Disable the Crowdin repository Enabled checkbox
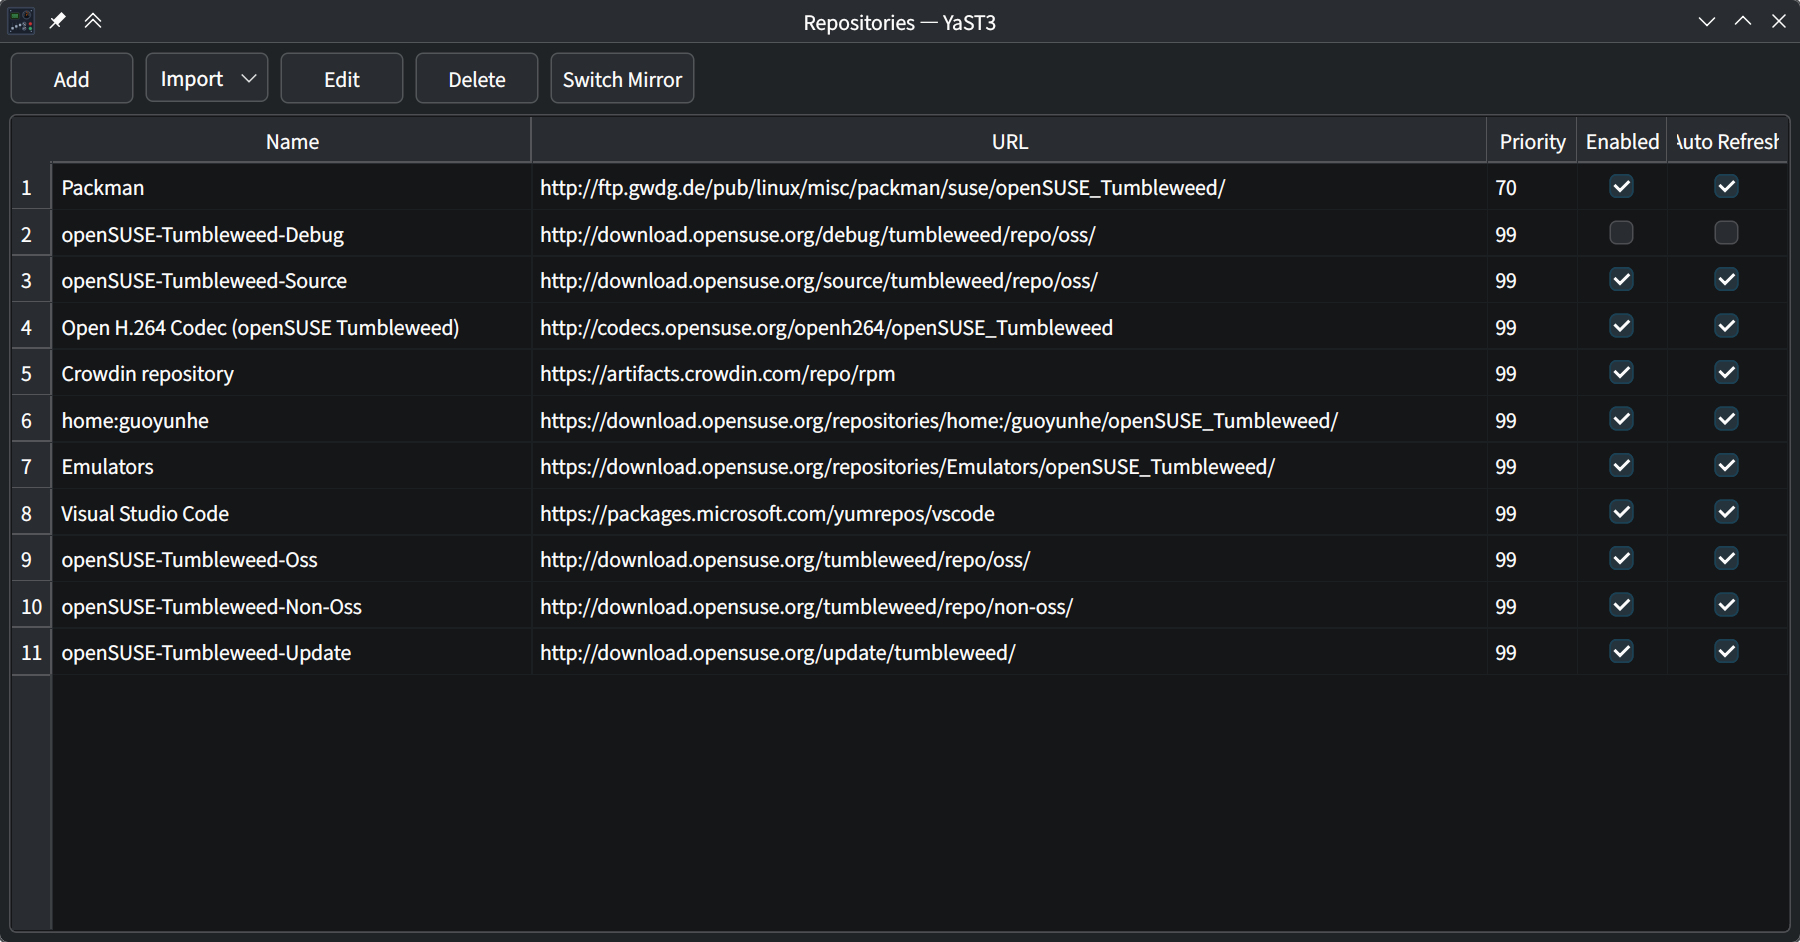The image size is (1800, 942). point(1622,373)
